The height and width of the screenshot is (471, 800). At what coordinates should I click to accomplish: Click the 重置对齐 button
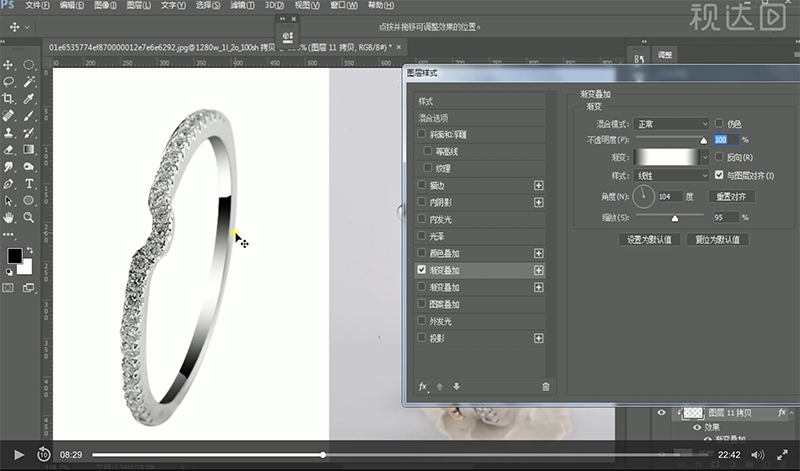(x=732, y=196)
